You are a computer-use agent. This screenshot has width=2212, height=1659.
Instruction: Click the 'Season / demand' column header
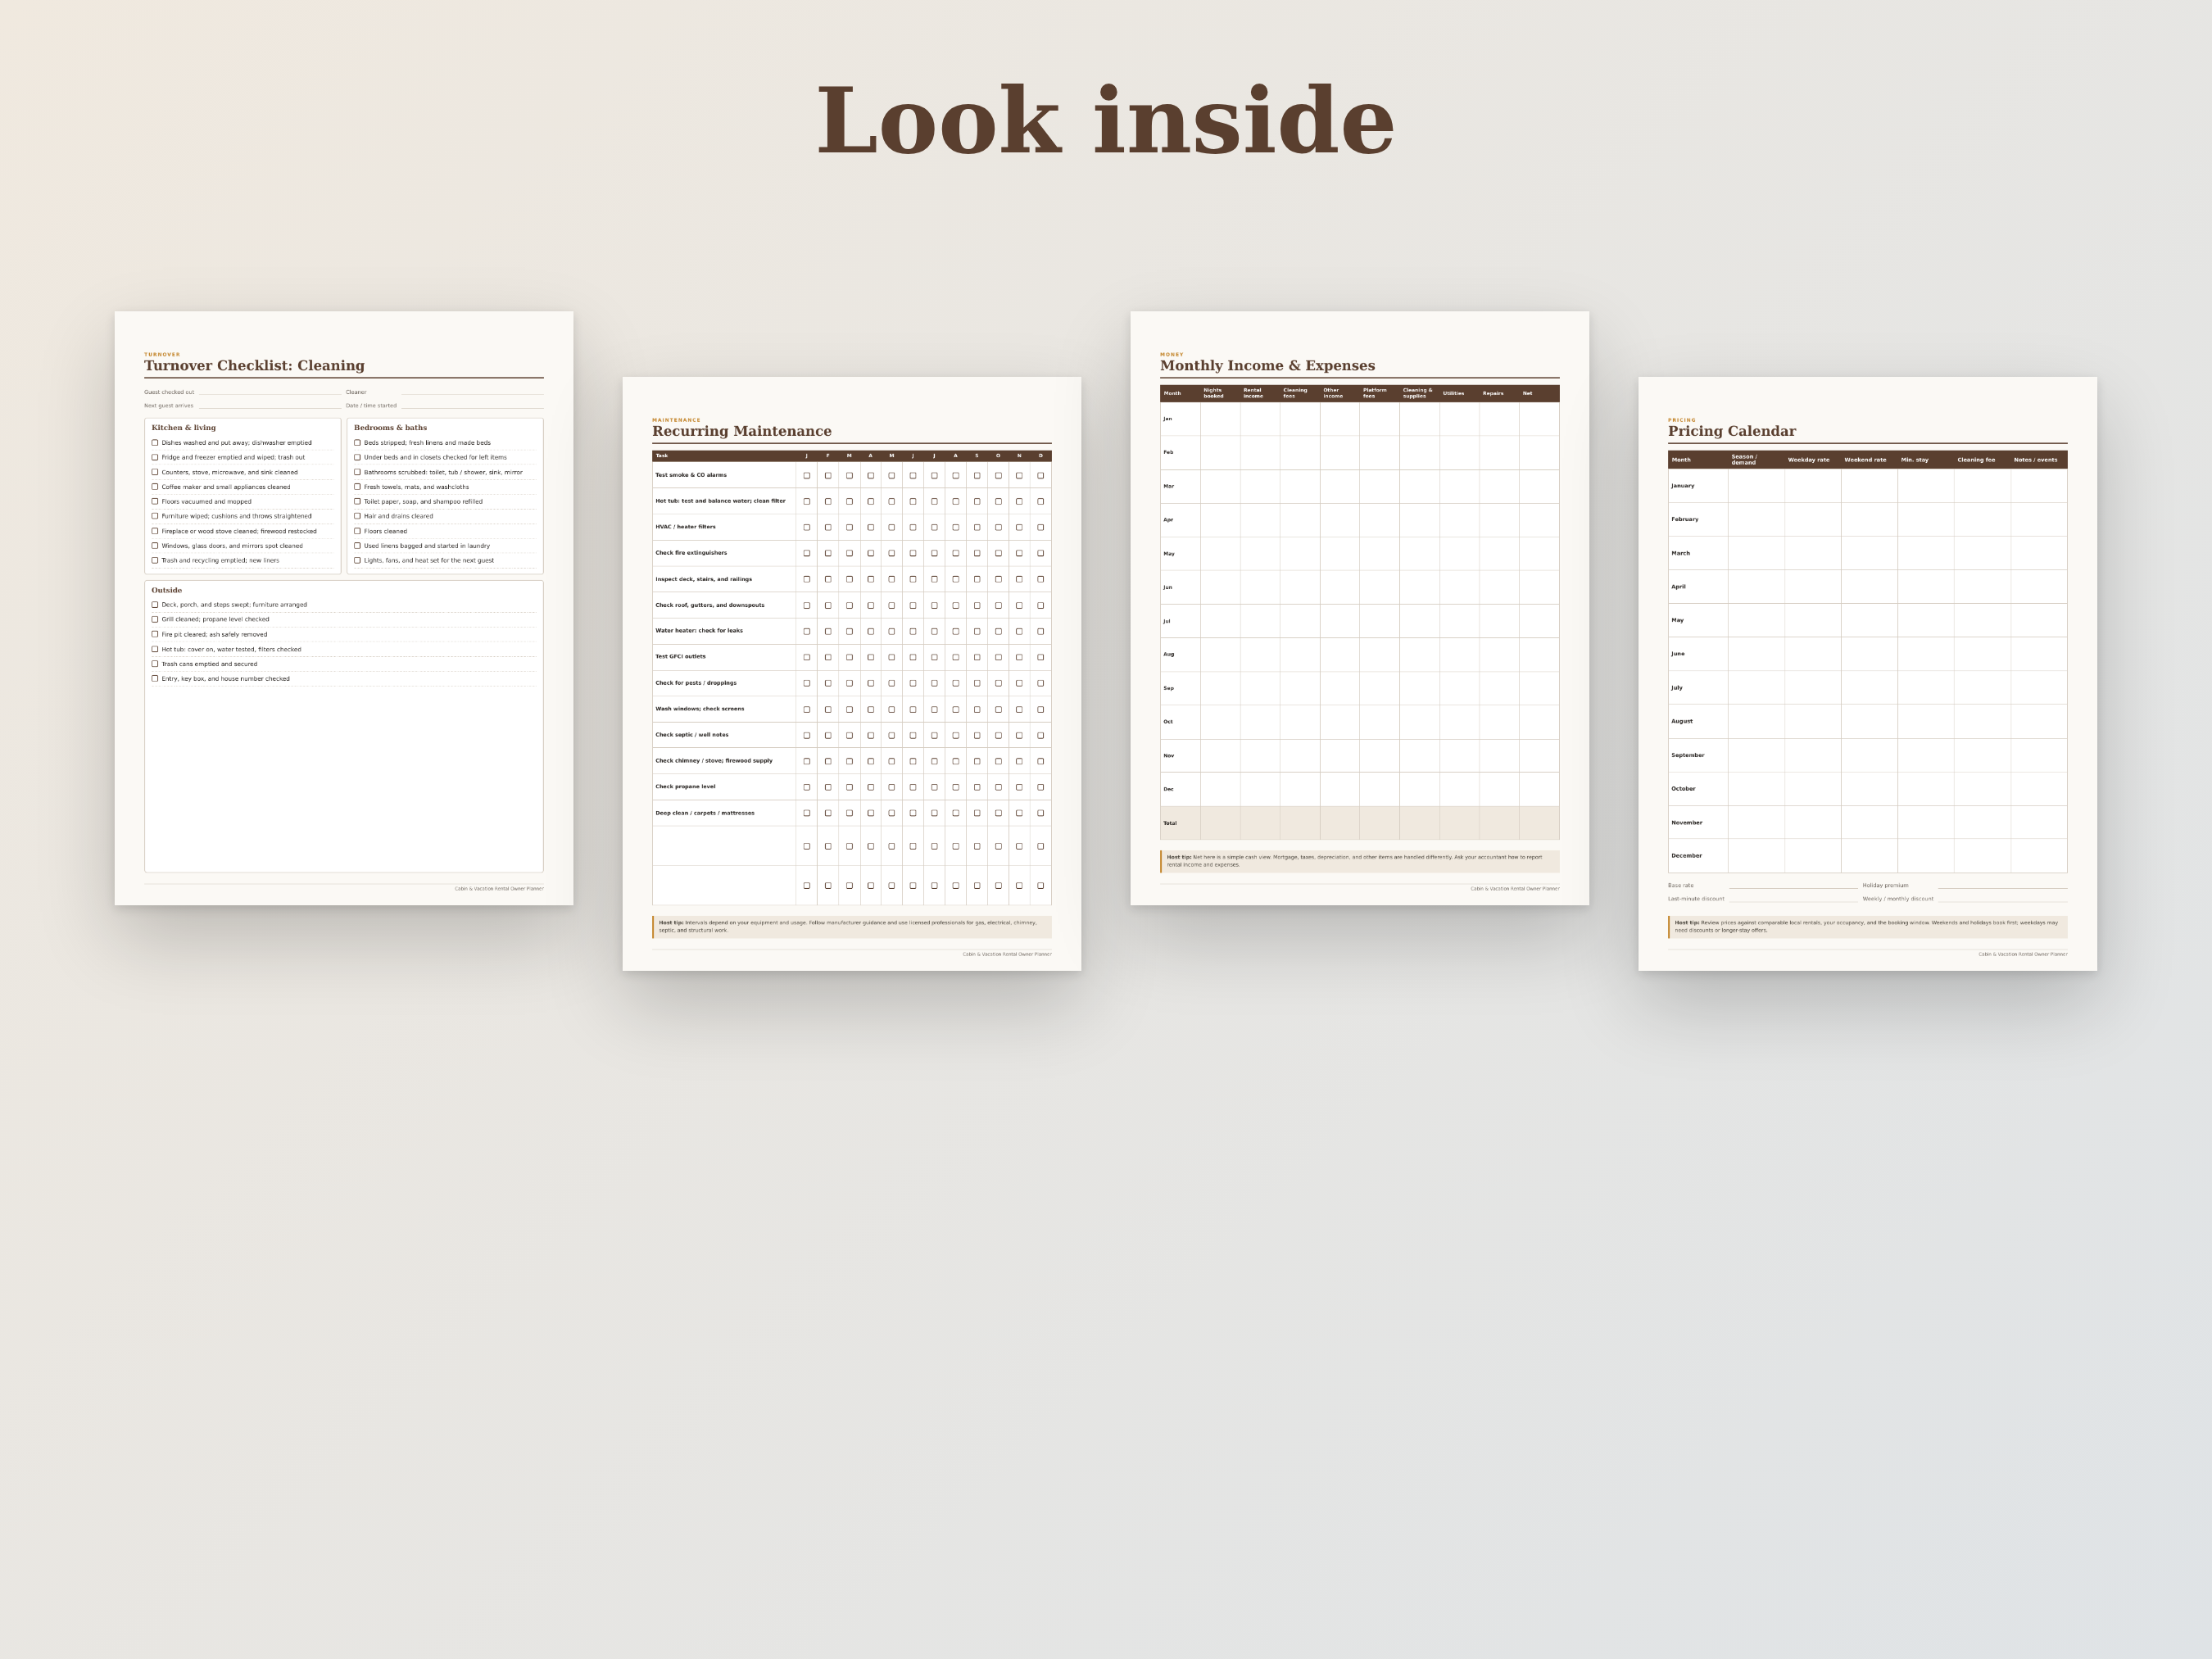pyautogui.click(x=1744, y=460)
